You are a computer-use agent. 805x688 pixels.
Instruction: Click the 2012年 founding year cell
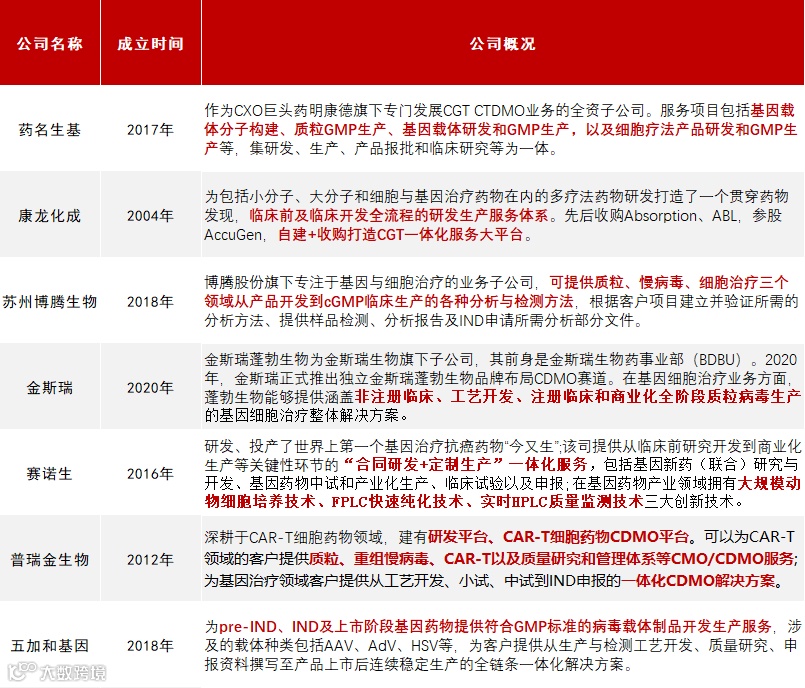pyautogui.click(x=150, y=560)
